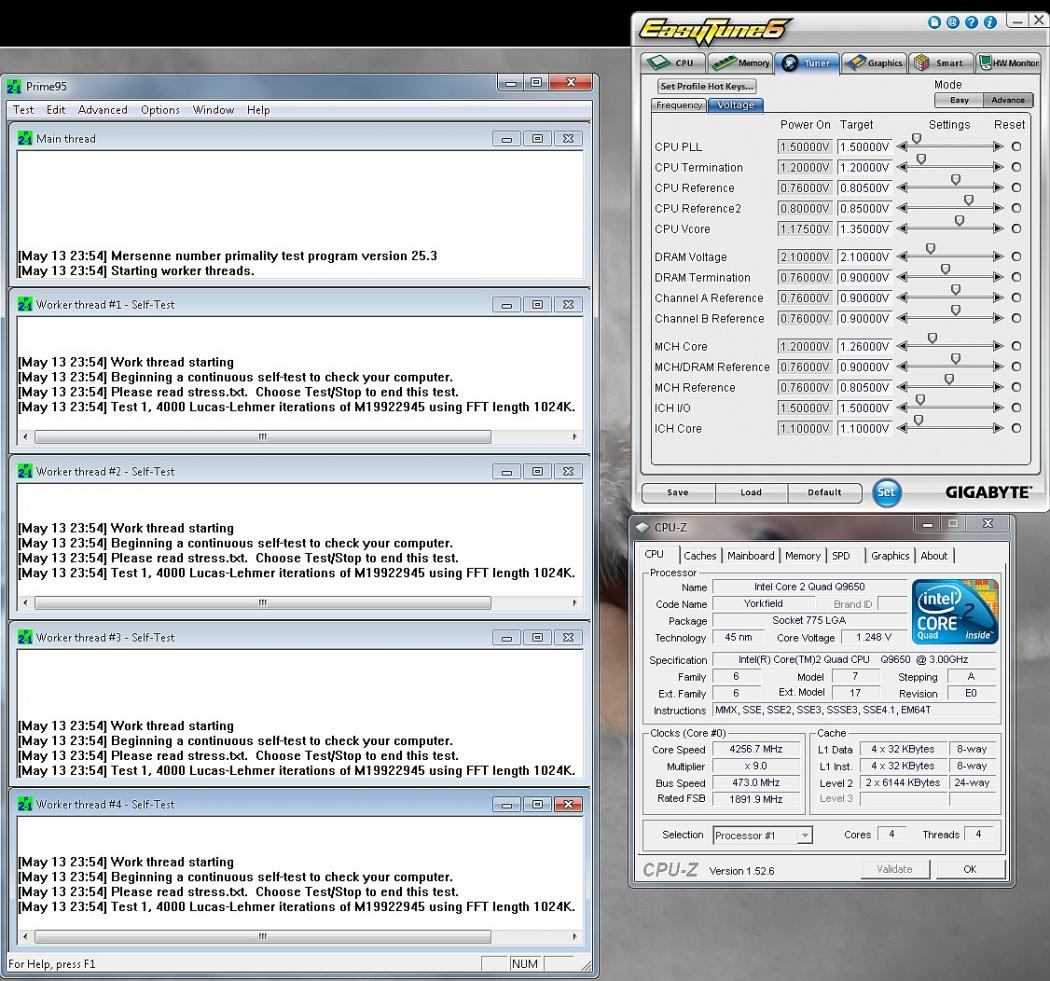Switch mode to Easy

tap(959, 100)
